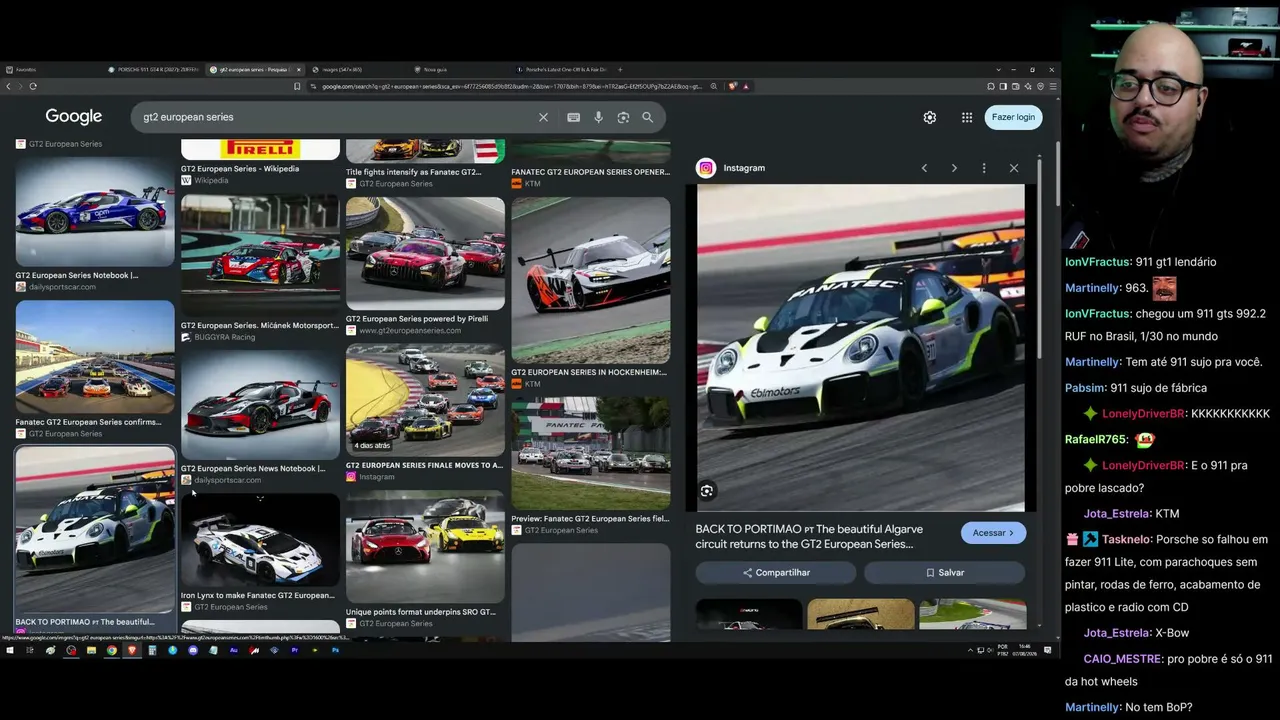Screen dimensions: 1280x720
Task: Open Preview: Fanatec GT2 European Series thumbnail
Action: [x=590, y=454]
